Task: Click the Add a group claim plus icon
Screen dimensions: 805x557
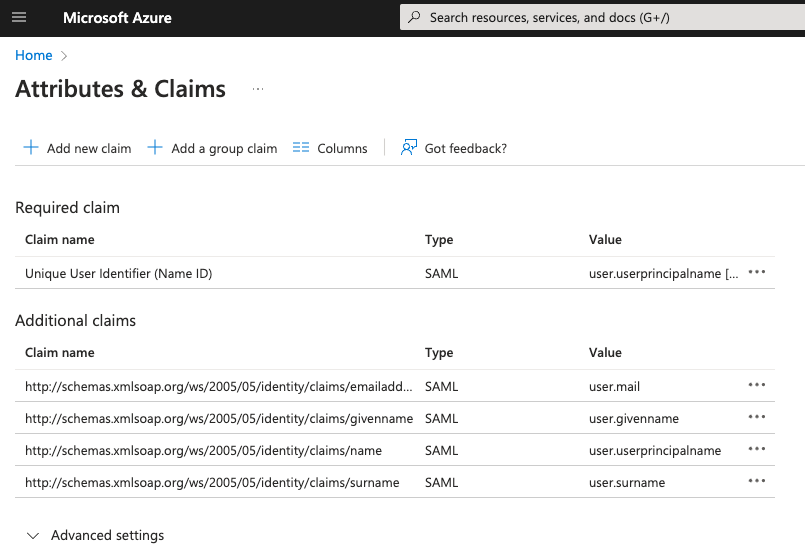Action: [155, 148]
